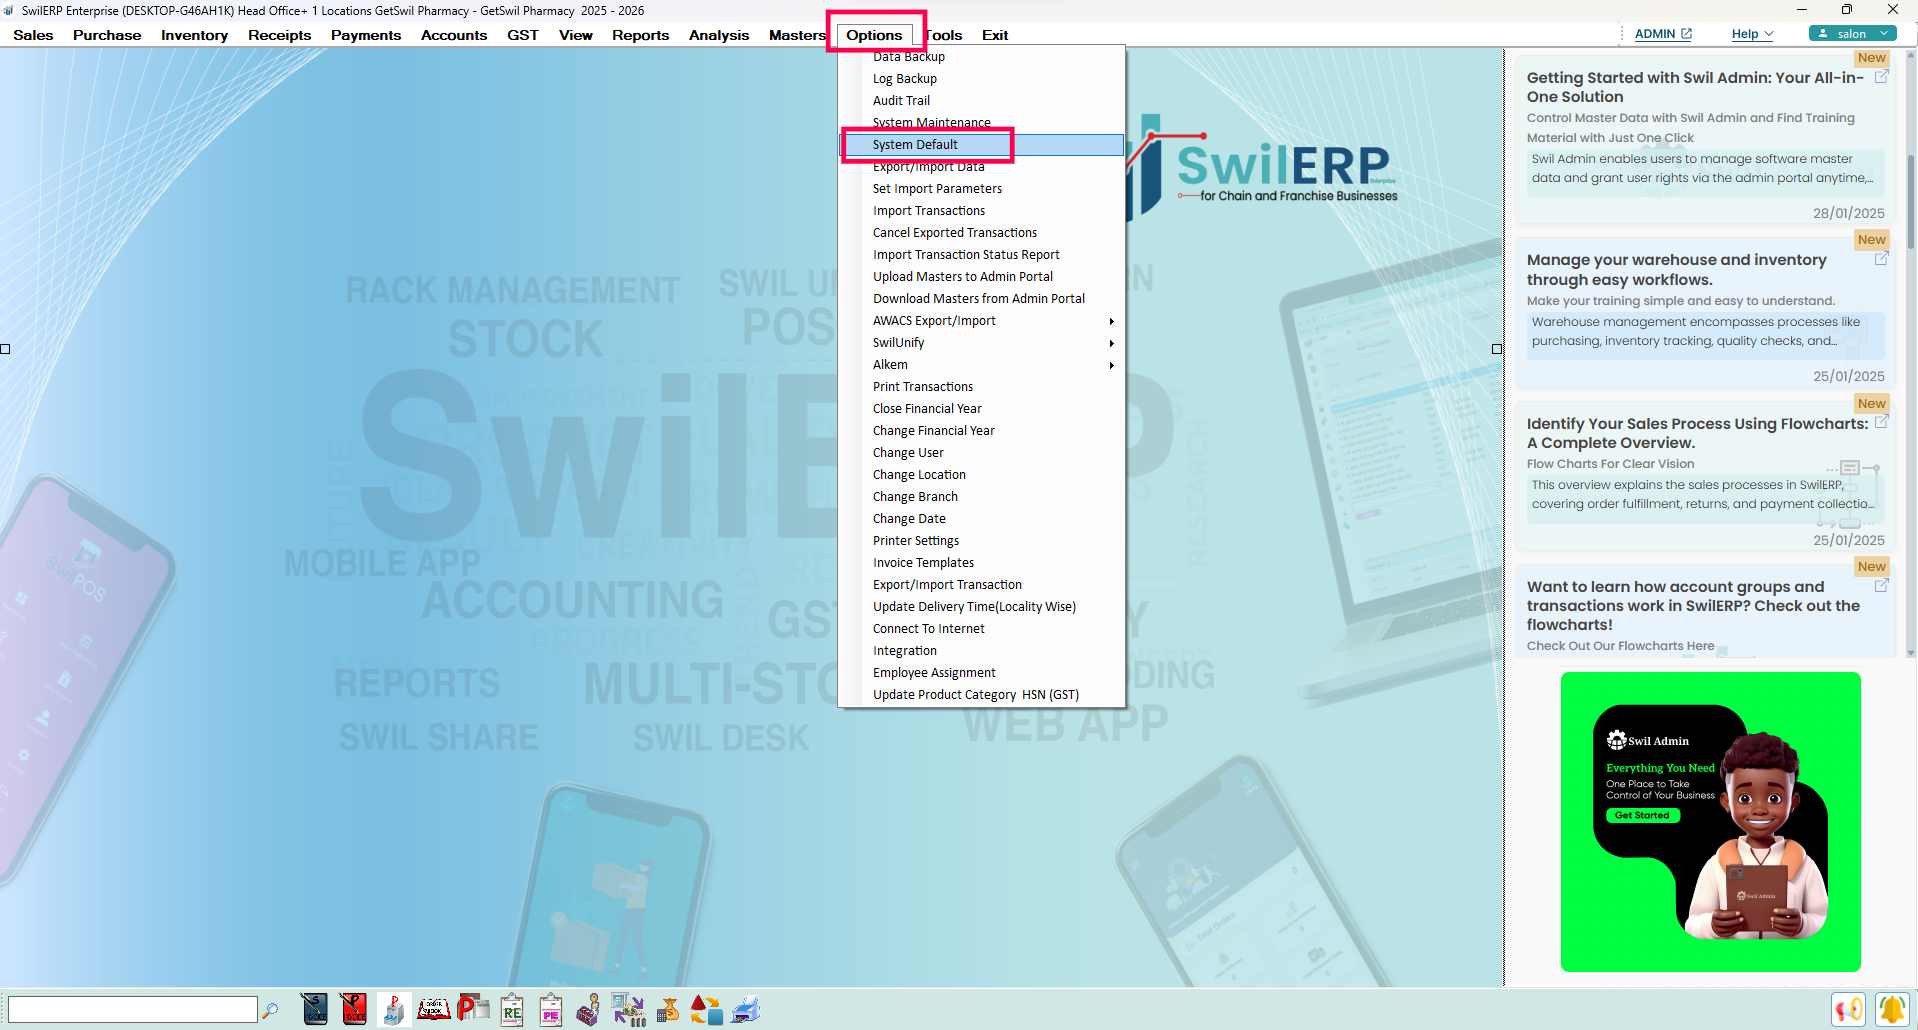Open the Inventory menu
This screenshot has width=1918, height=1030.
coord(194,35)
